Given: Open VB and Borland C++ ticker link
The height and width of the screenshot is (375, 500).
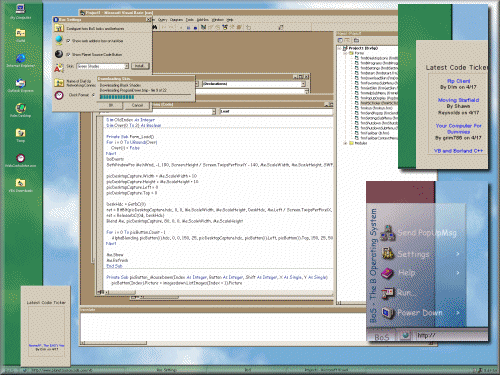Looking at the screenshot, I should click(458, 151).
